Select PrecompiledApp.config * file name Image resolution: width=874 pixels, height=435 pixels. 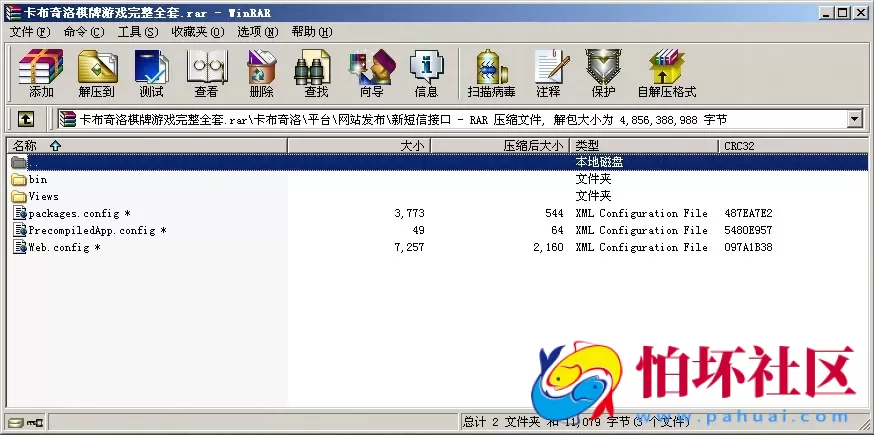(x=98, y=230)
